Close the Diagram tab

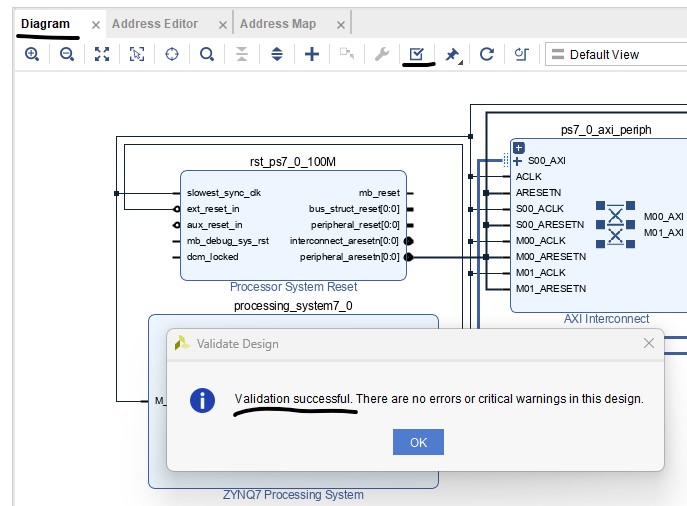(96, 24)
